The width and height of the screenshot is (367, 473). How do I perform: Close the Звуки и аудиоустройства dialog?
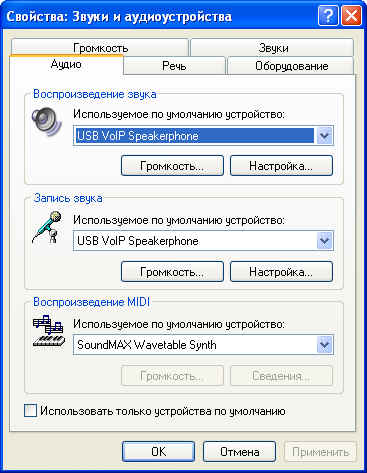point(352,16)
